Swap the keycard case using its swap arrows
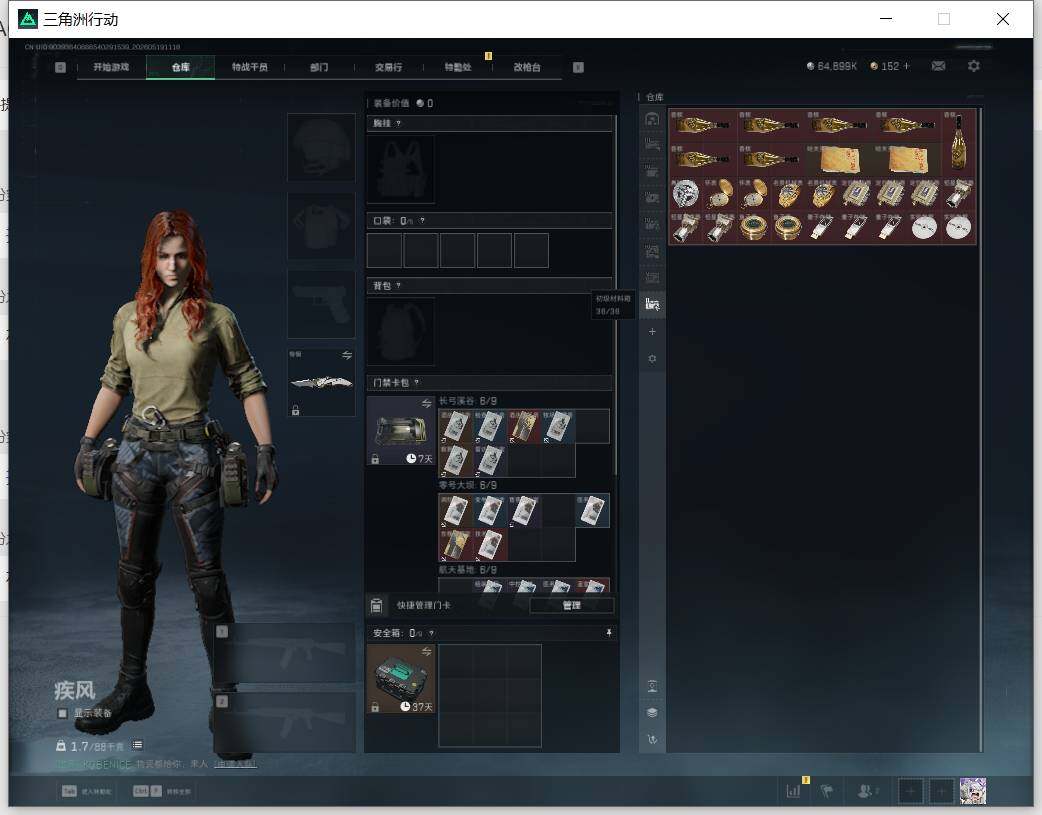The height and width of the screenshot is (815, 1042). [x=427, y=404]
